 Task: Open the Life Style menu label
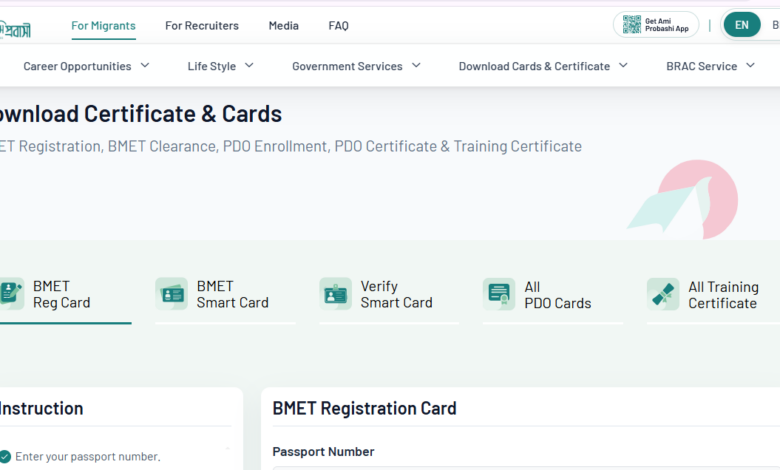point(211,66)
